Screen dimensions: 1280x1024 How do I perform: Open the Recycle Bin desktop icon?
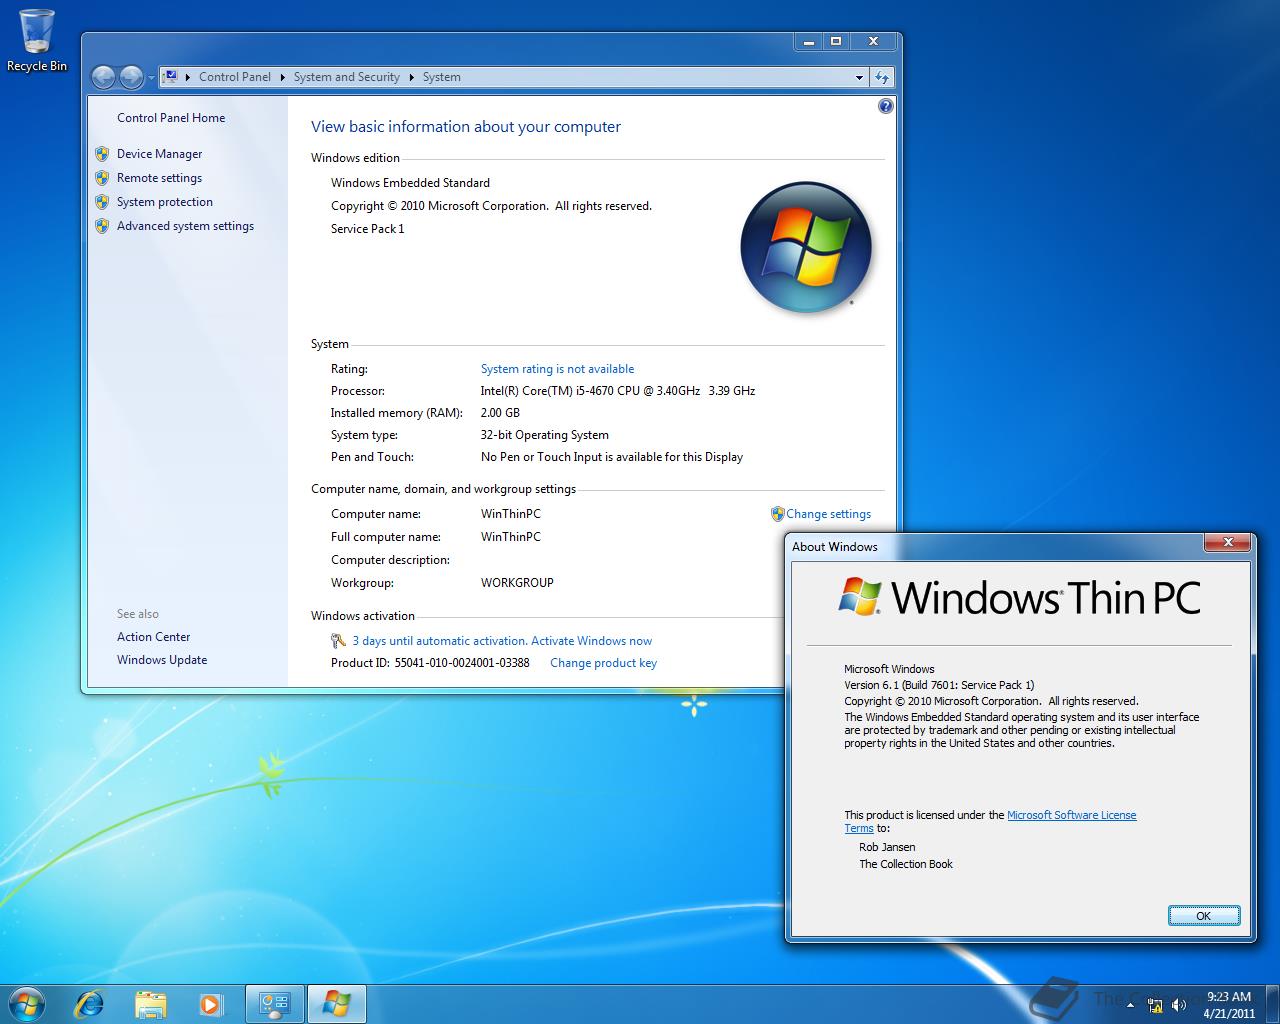click(x=37, y=40)
